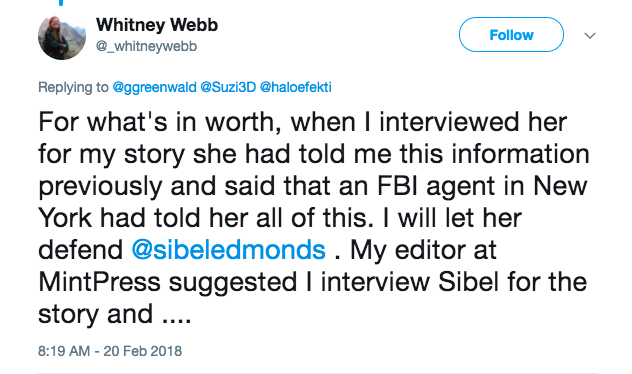The height and width of the screenshot is (374, 632).
Task: Select the tweet text starting 'For what's in worth'
Action: 314,218
